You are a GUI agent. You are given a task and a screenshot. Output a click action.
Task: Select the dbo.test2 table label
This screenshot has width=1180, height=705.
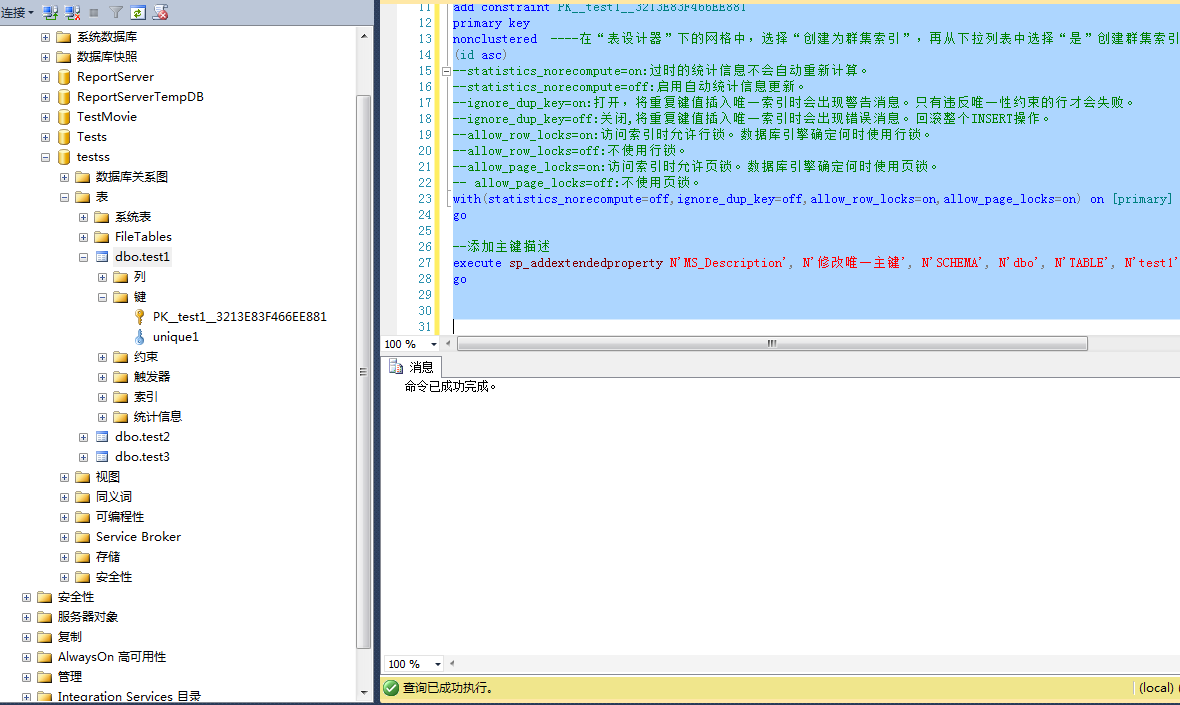pos(142,436)
